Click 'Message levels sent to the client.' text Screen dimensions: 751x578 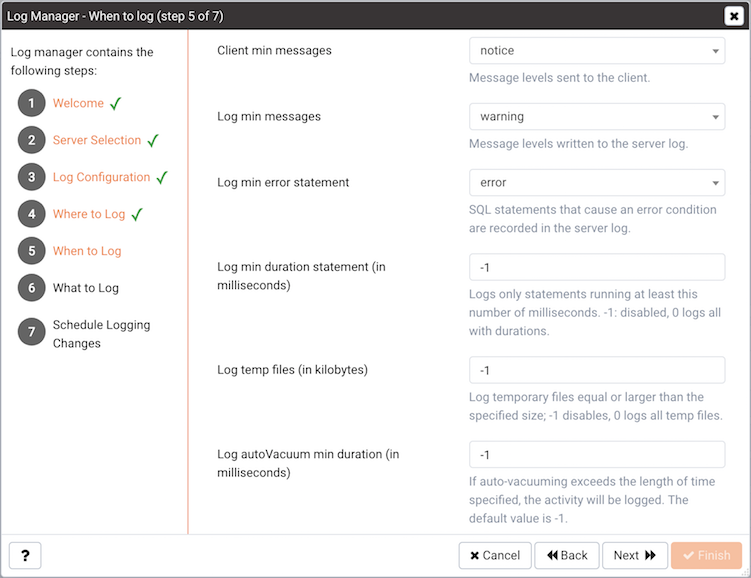pyautogui.click(x=559, y=78)
